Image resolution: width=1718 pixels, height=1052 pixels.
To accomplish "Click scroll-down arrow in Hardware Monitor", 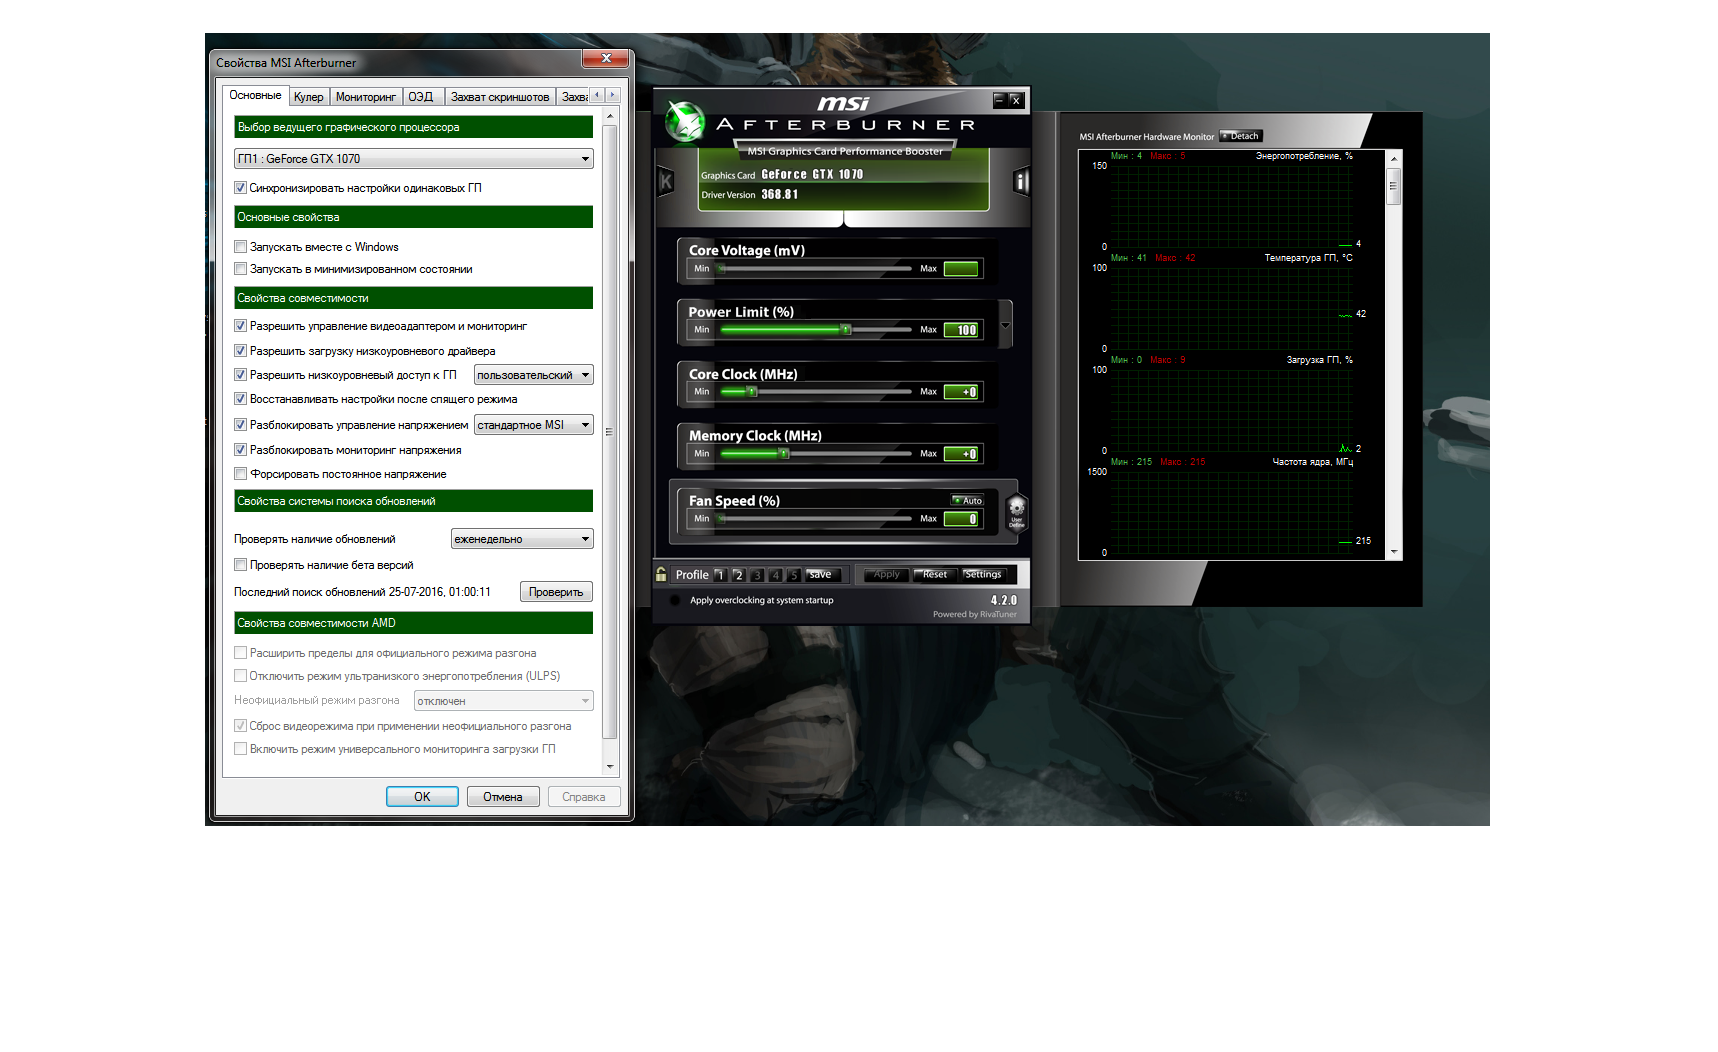I will (1394, 552).
